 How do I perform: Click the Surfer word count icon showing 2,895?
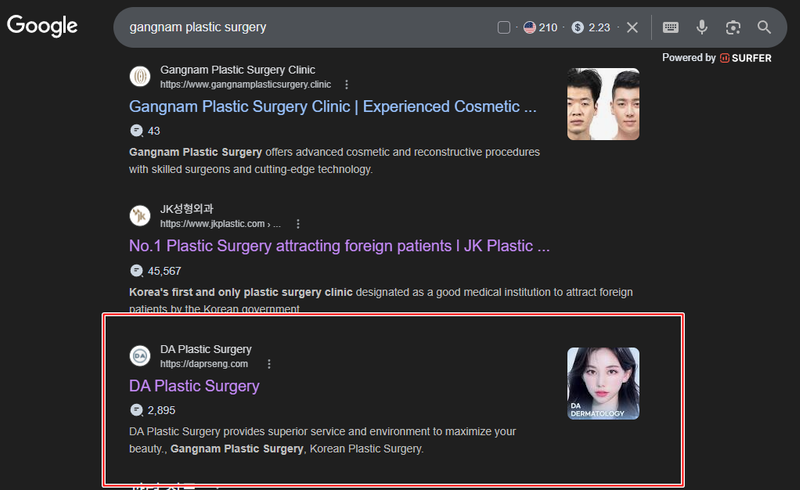tap(137, 410)
